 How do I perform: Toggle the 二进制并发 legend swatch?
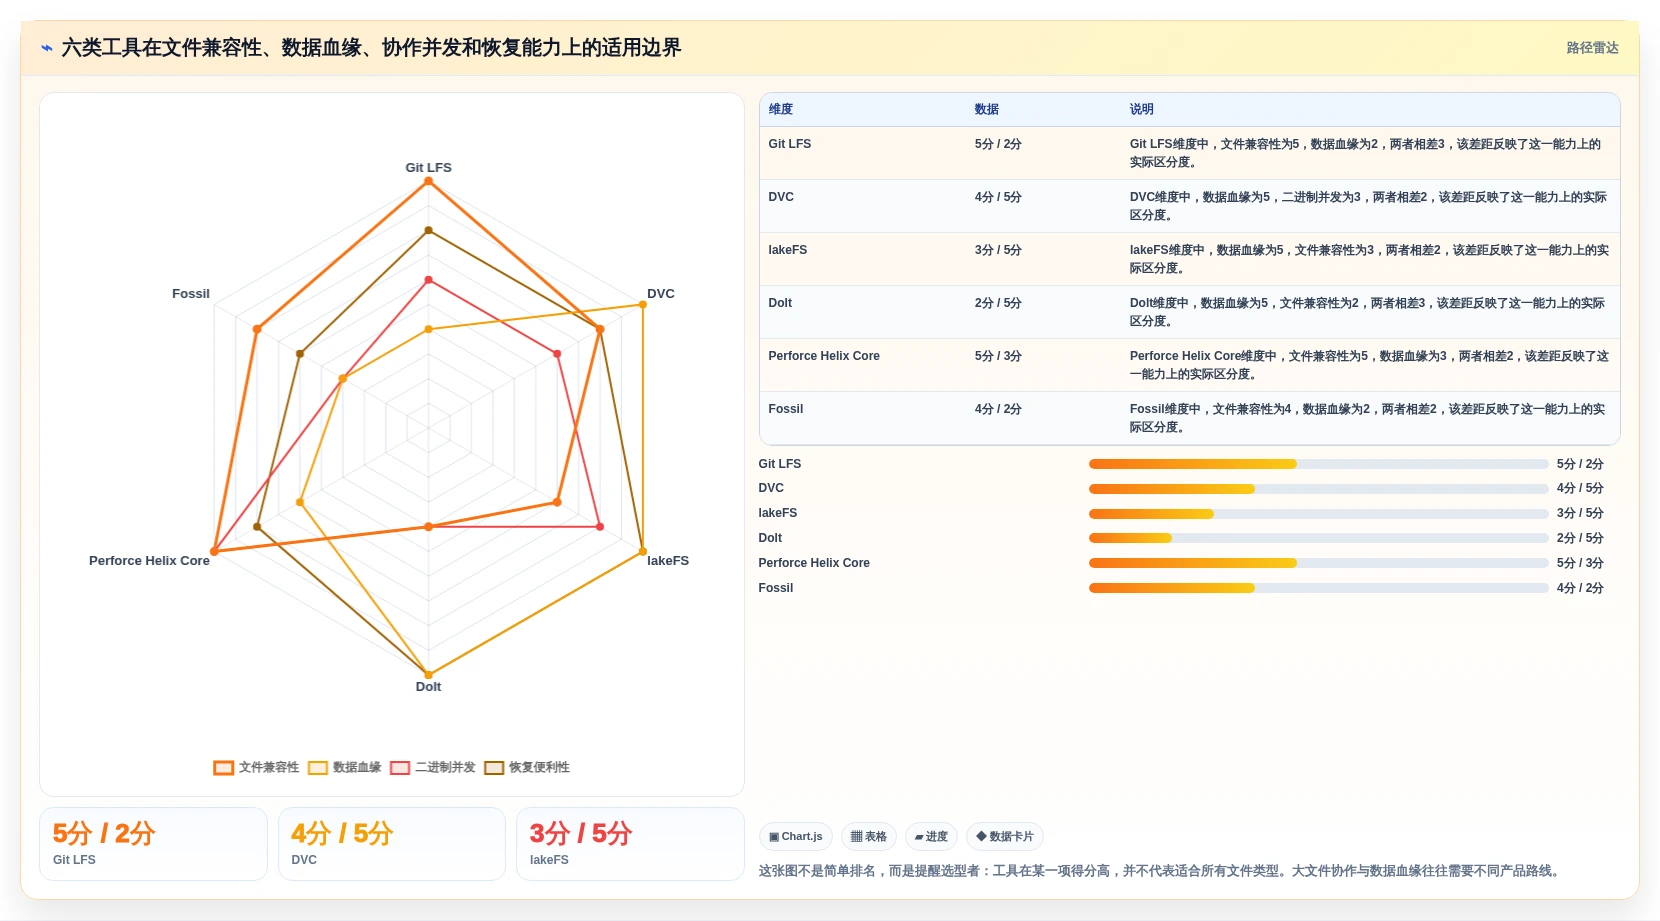[x=400, y=768]
